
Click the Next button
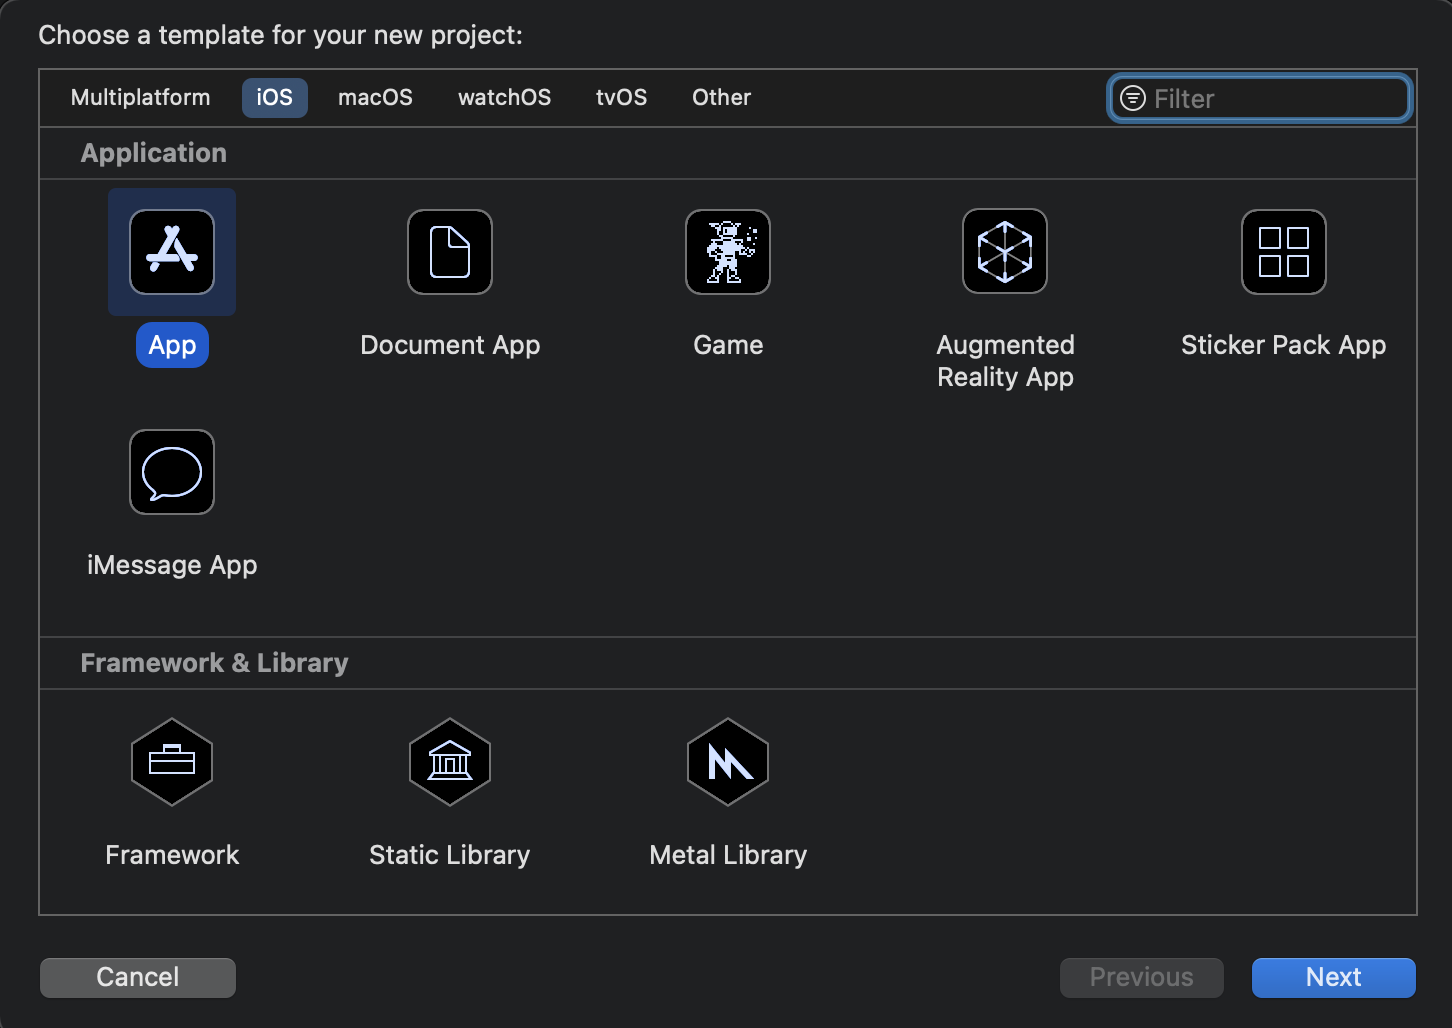[1333, 978]
